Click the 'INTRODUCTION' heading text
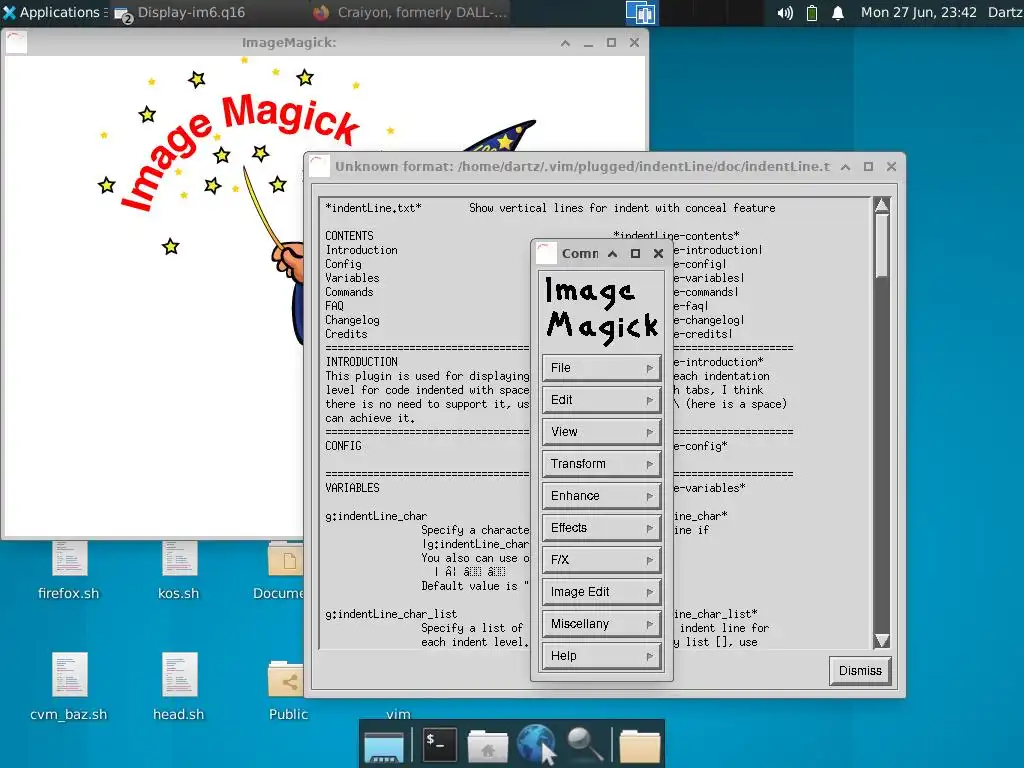The width and height of the screenshot is (1024, 768). pos(361,362)
